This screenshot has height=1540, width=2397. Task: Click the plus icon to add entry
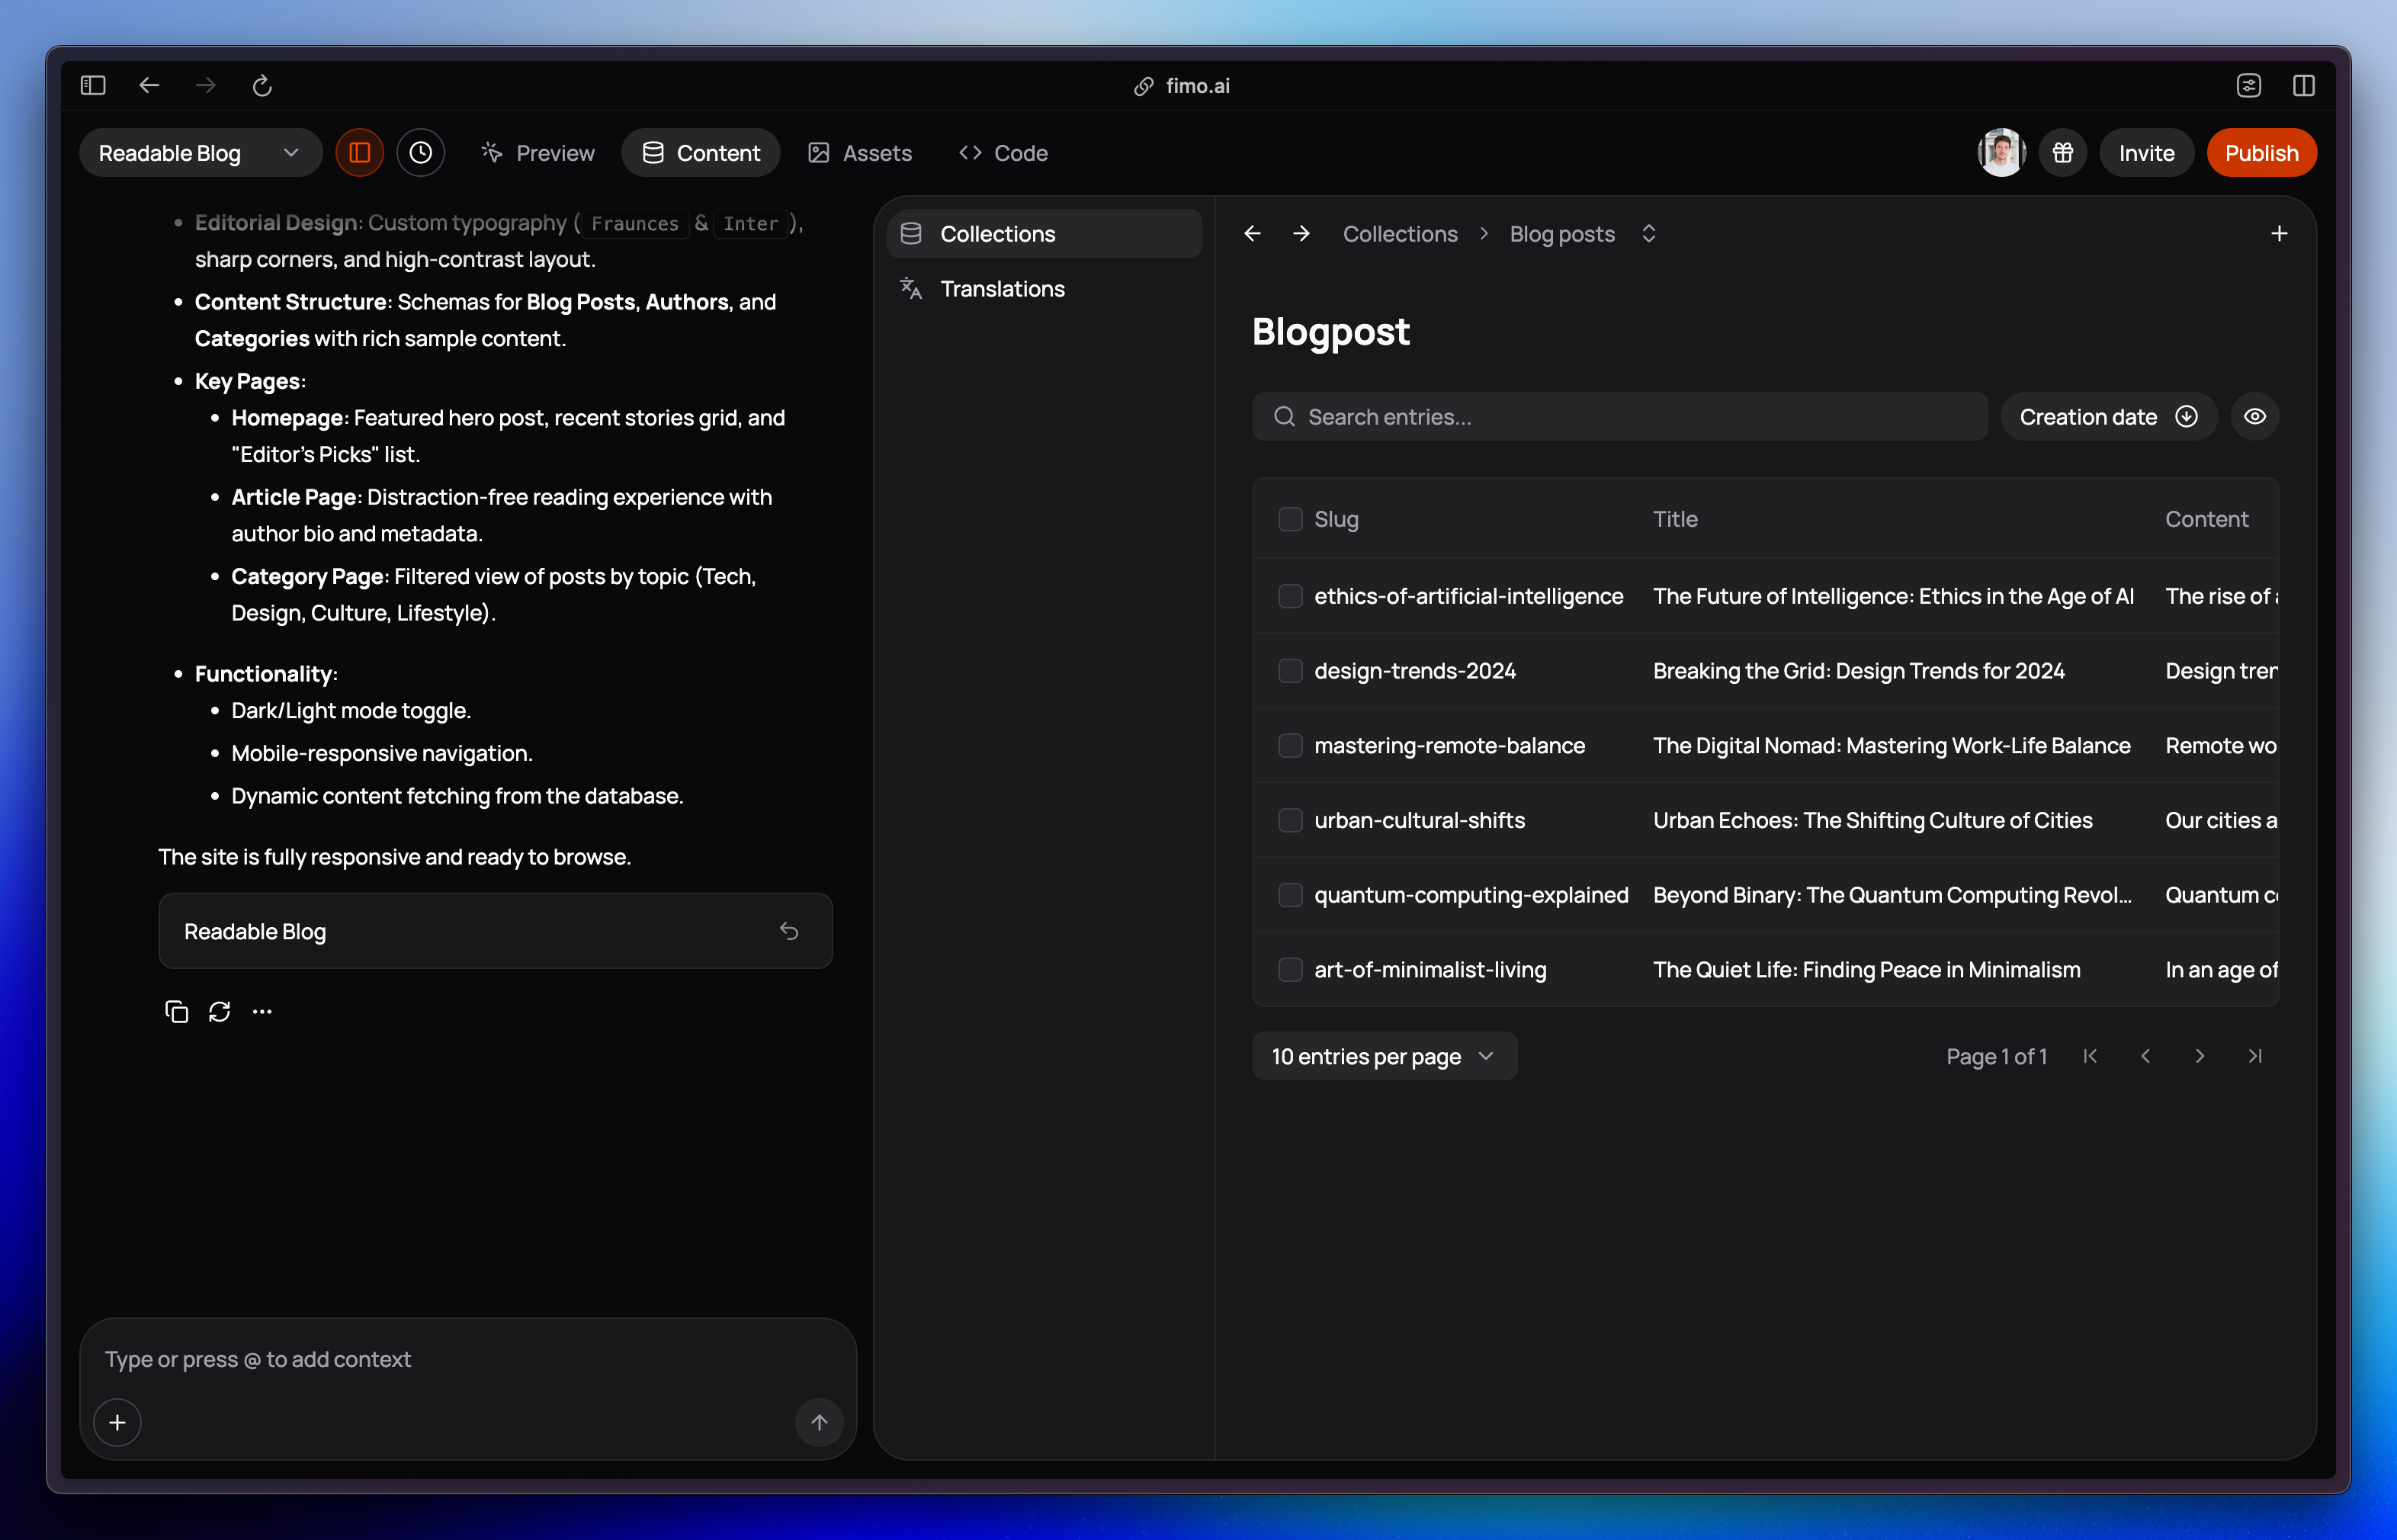click(x=2279, y=234)
